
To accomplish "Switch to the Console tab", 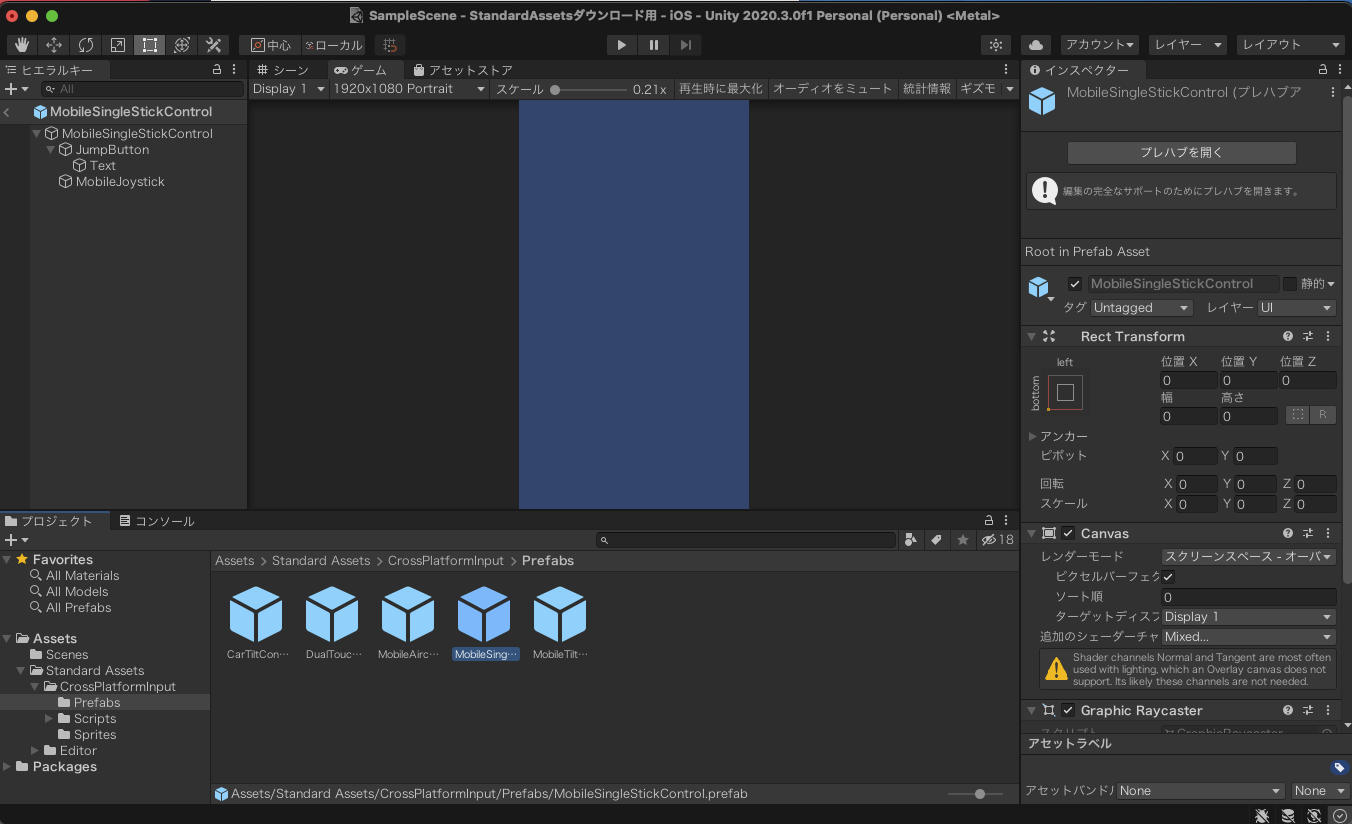I will pos(156,521).
